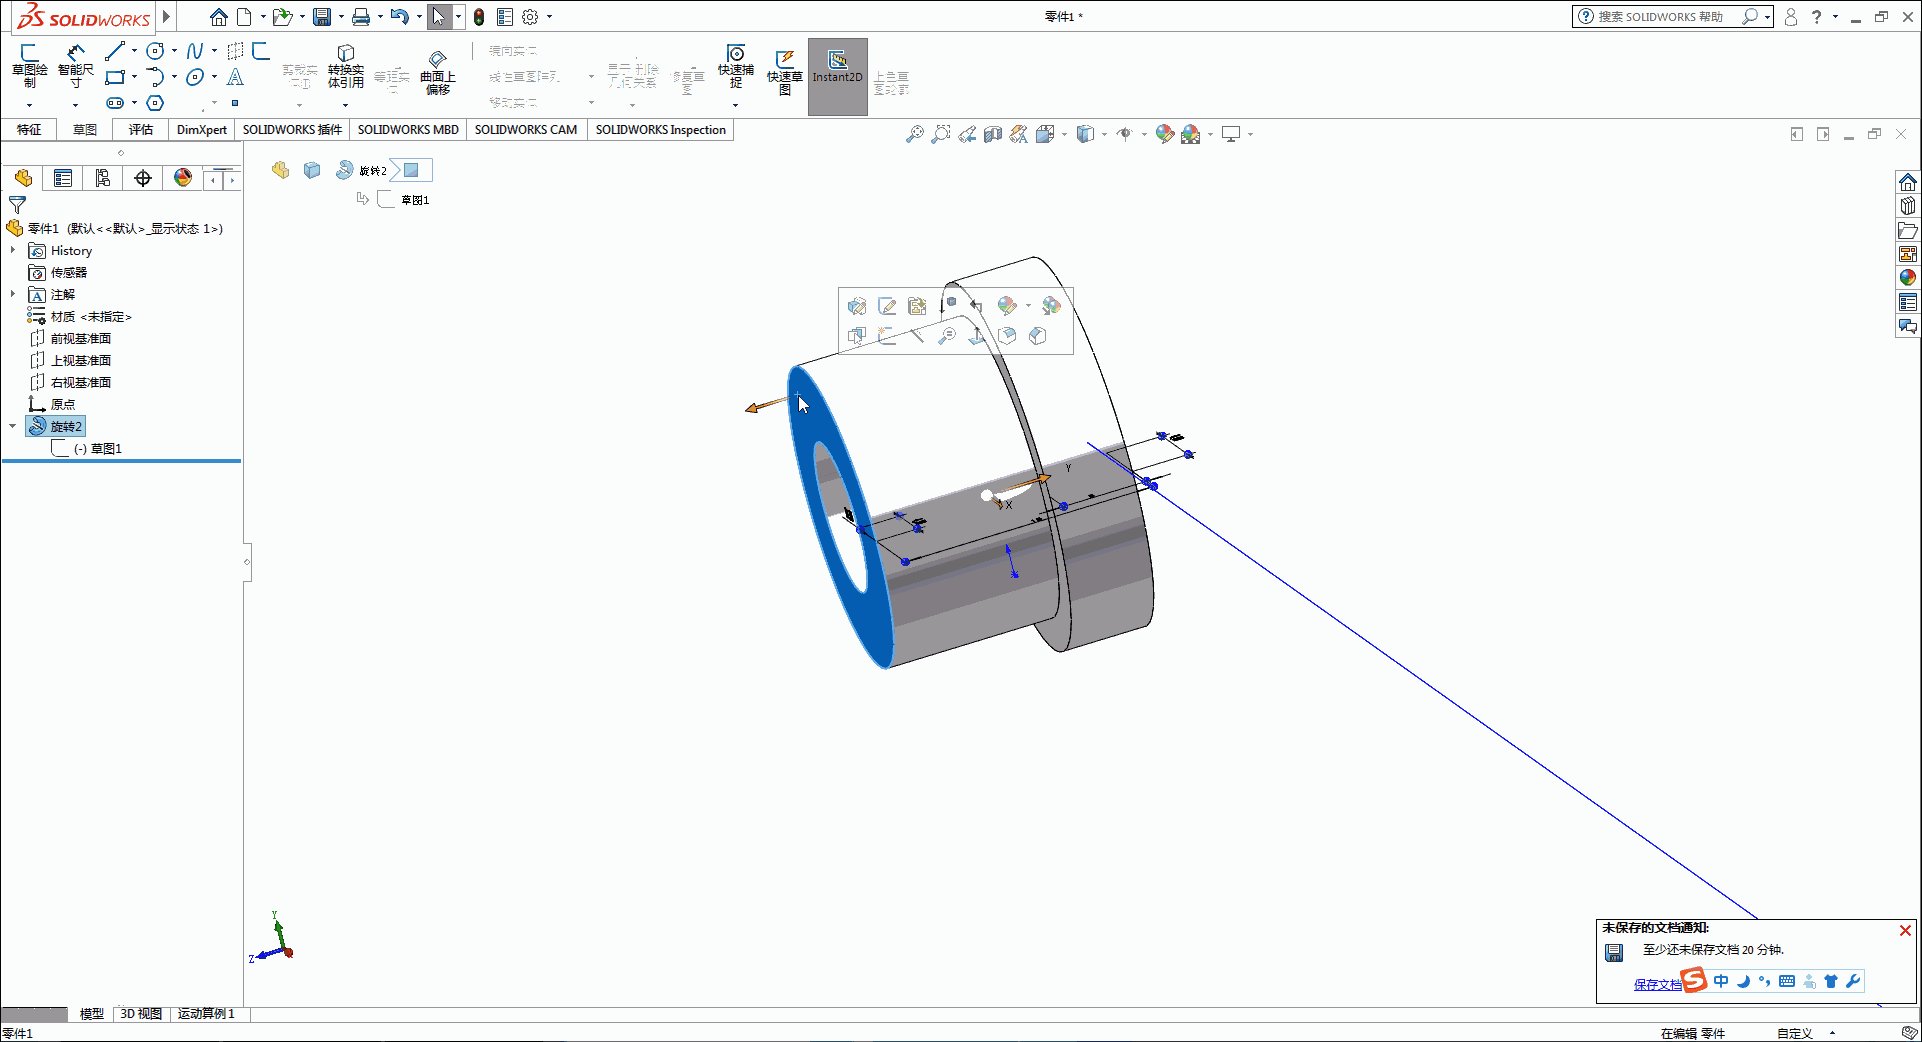The width and height of the screenshot is (1922, 1042).
Task: Select the Circle sketch tool
Action: [155, 51]
